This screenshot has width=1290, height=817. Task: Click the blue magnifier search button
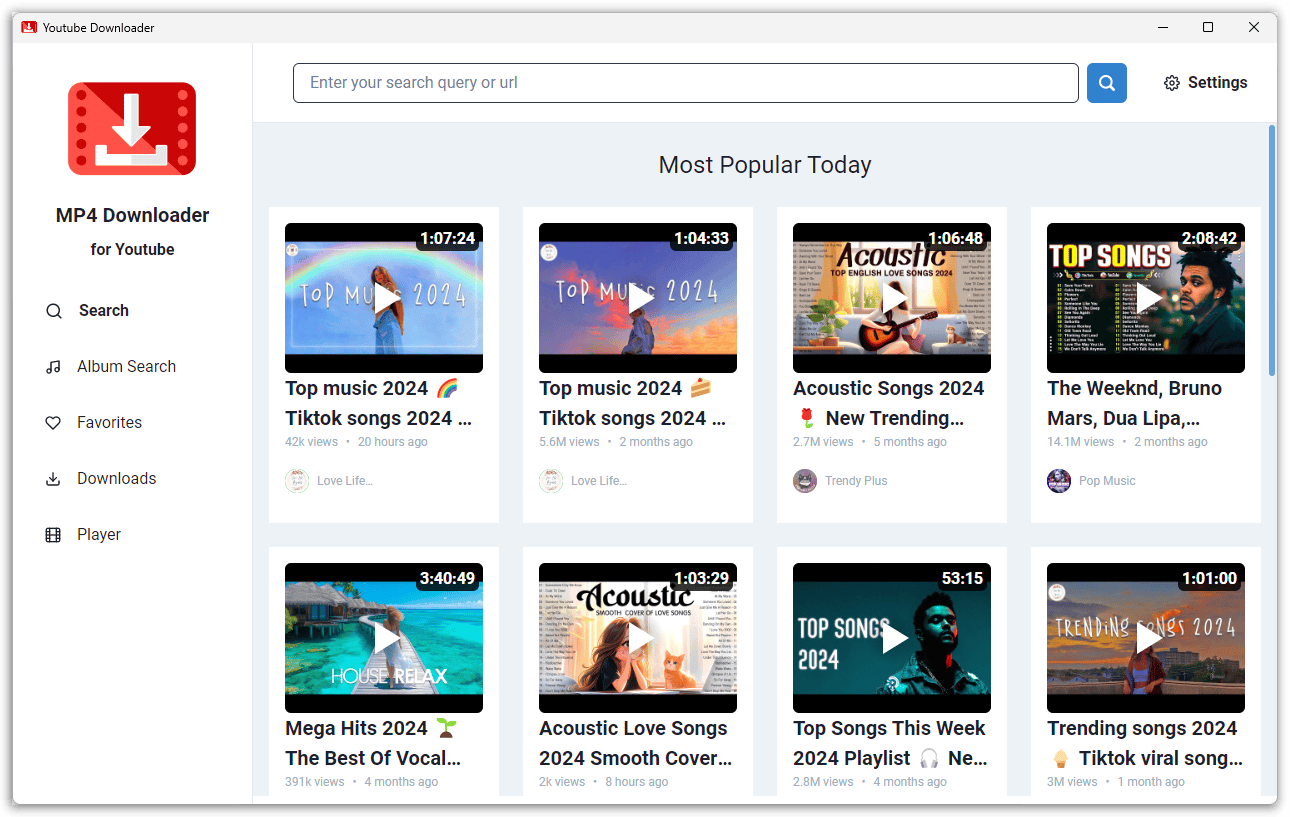[x=1107, y=83]
